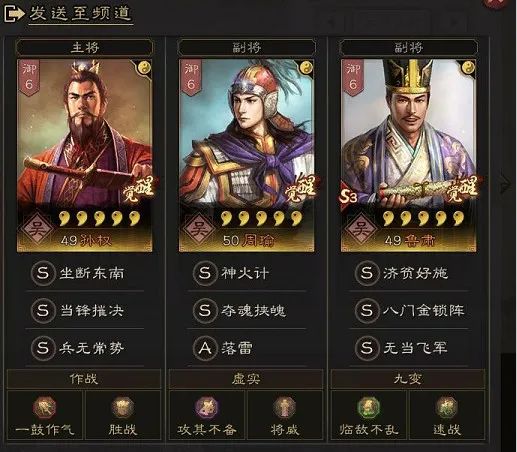Open the 一鼓作气 tactic icon
The width and height of the screenshot is (517, 452).
44,408
